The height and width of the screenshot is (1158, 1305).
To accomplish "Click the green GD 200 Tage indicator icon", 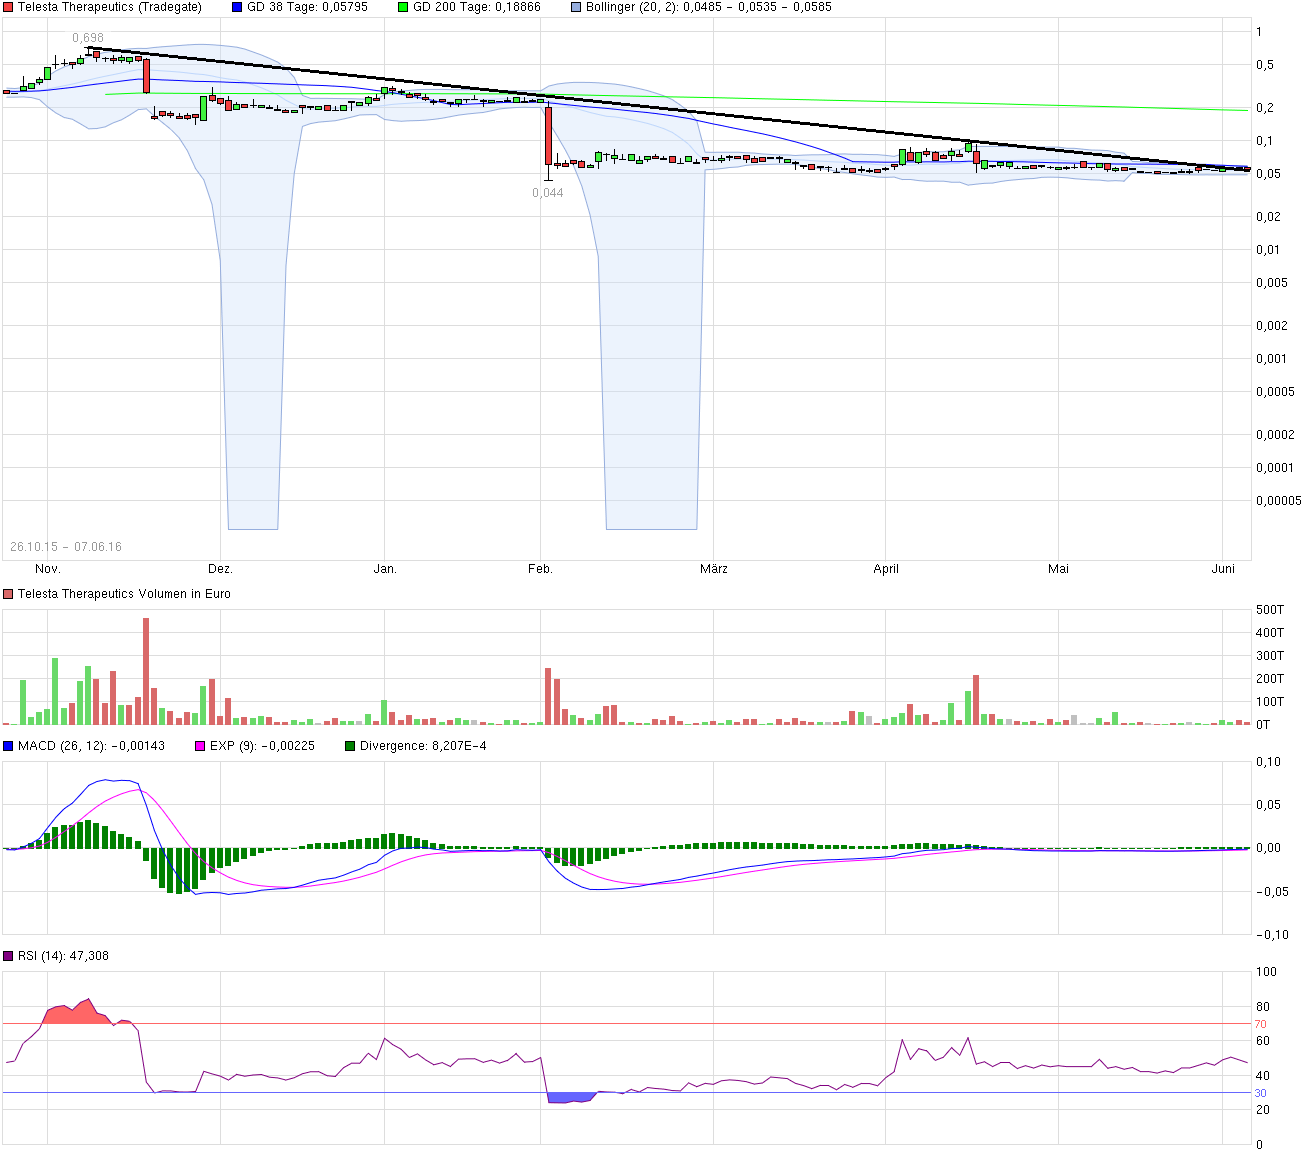I will click(402, 7).
